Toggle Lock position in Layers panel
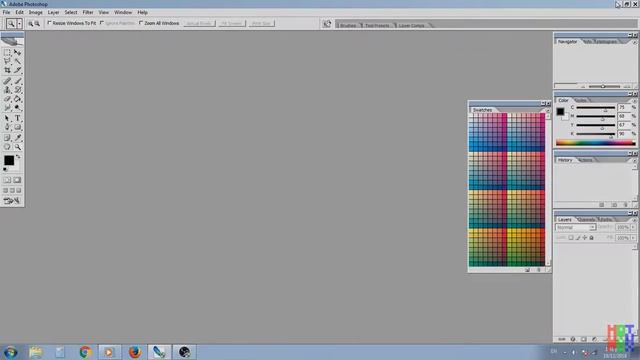Viewport: 640px width, 360px height. pyautogui.click(x=584, y=238)
